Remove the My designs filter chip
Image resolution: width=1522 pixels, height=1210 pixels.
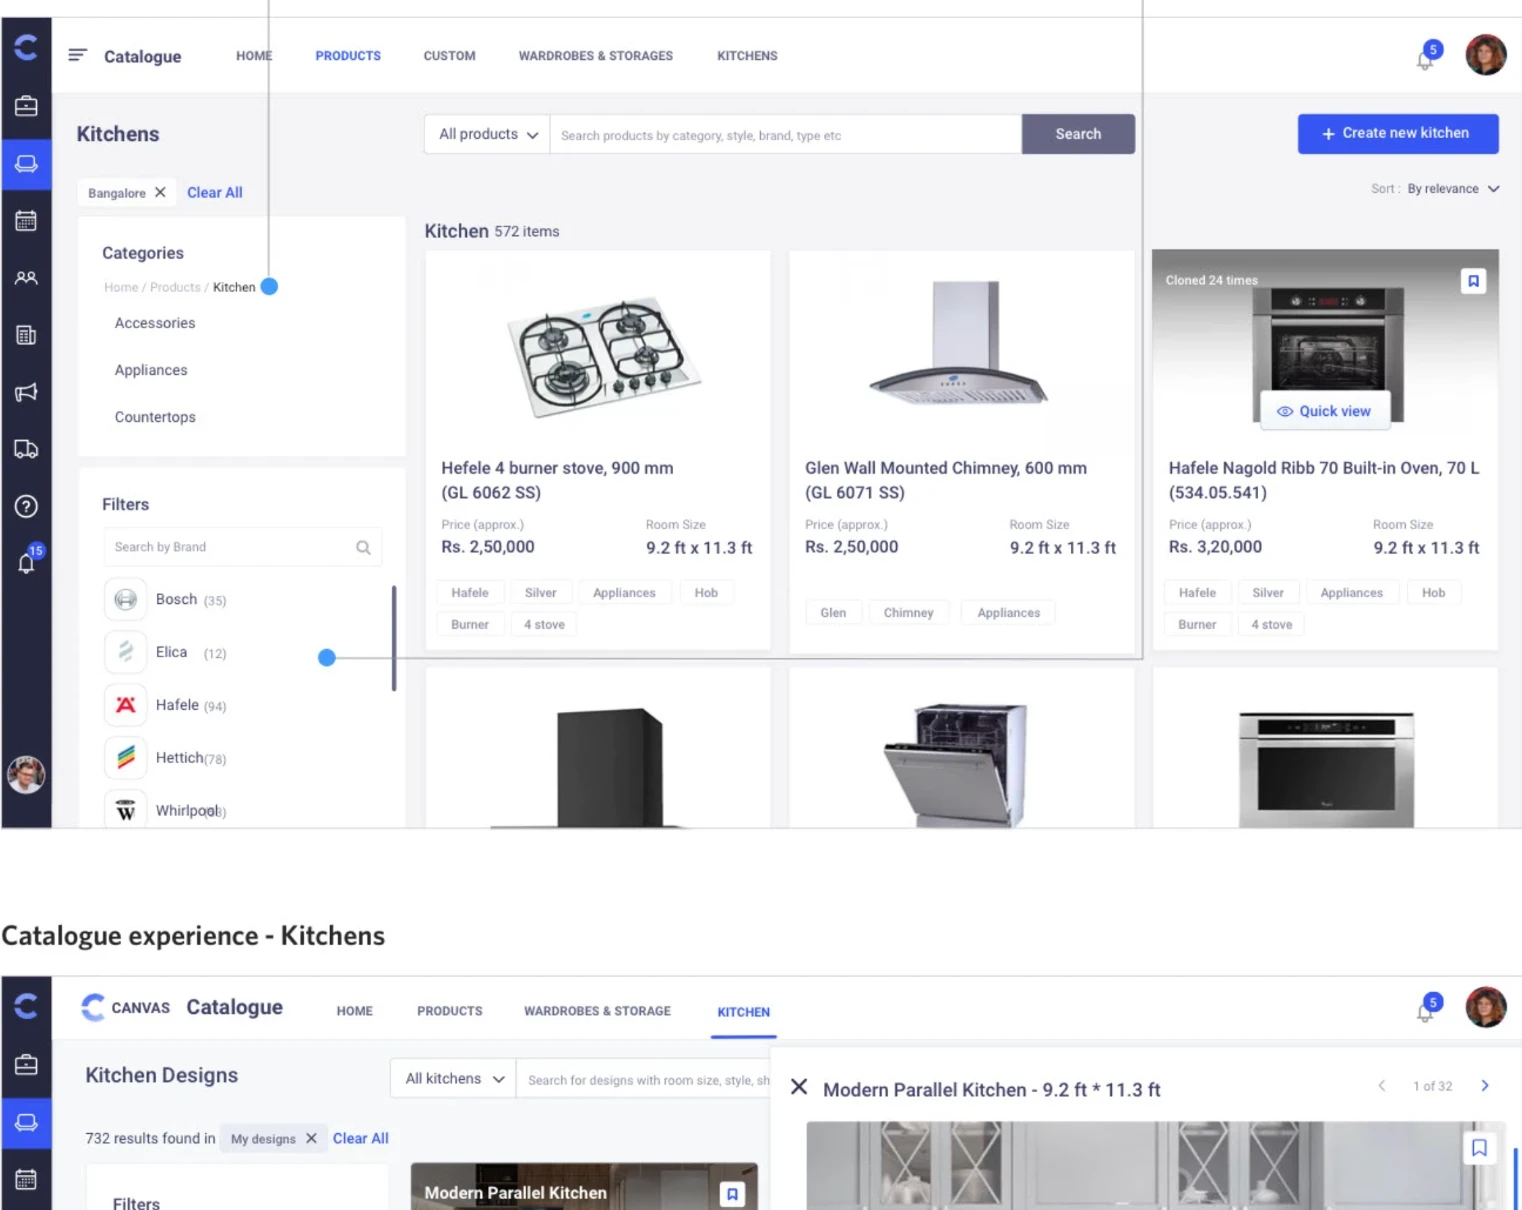[311, 1138]
